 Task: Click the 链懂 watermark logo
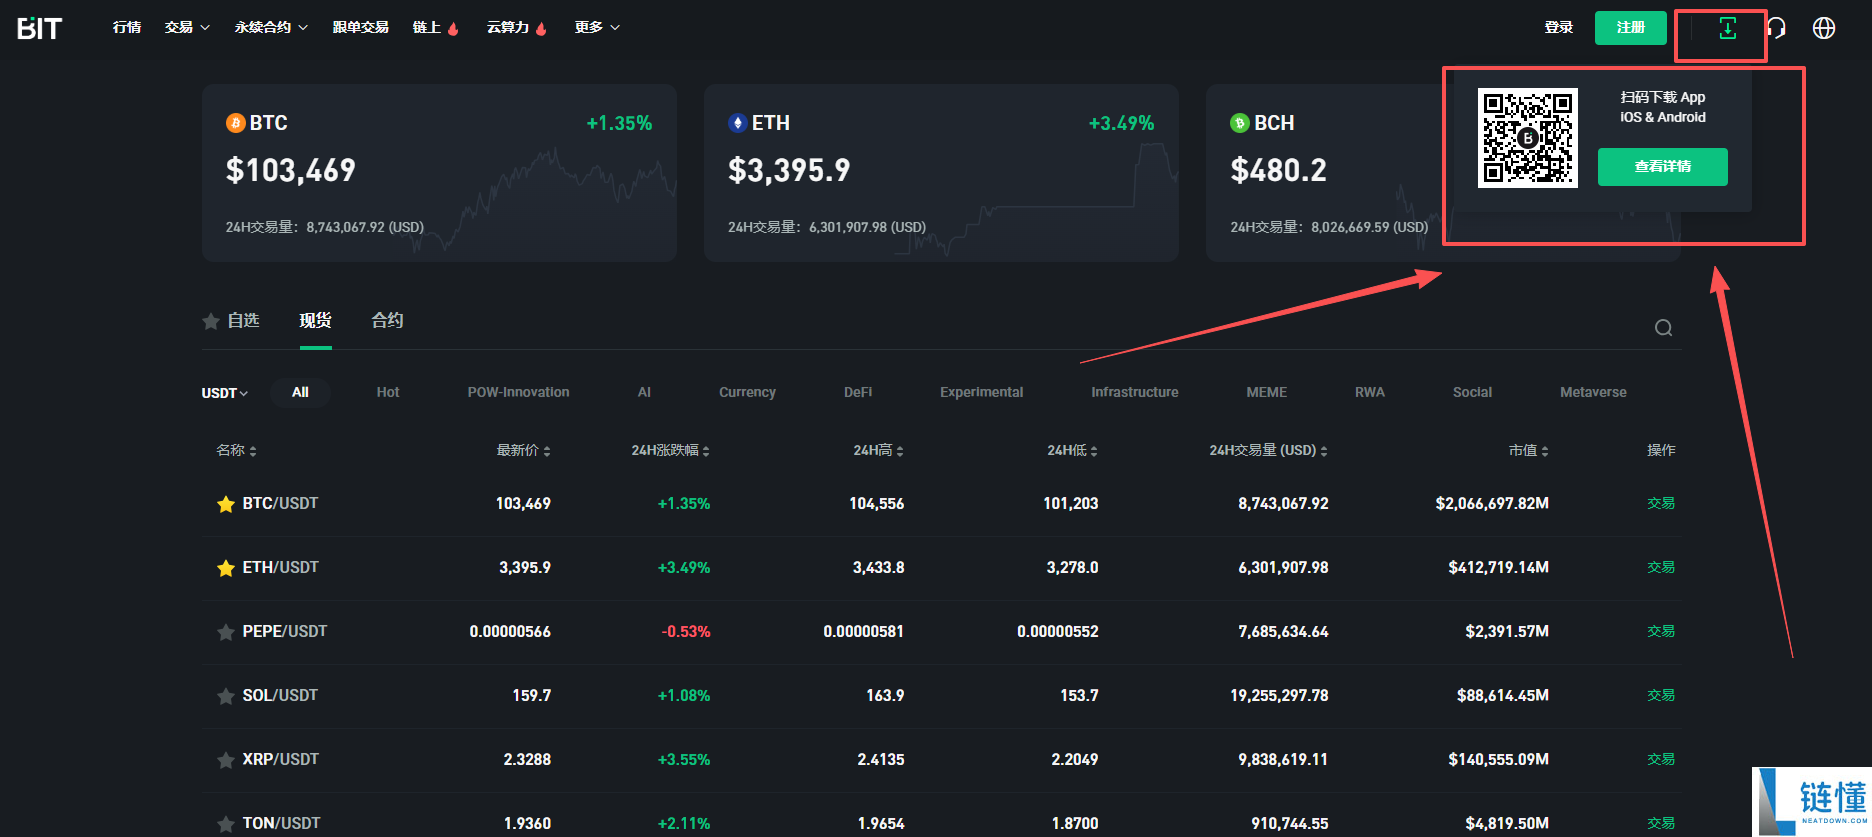click(x=1812, y=801)
